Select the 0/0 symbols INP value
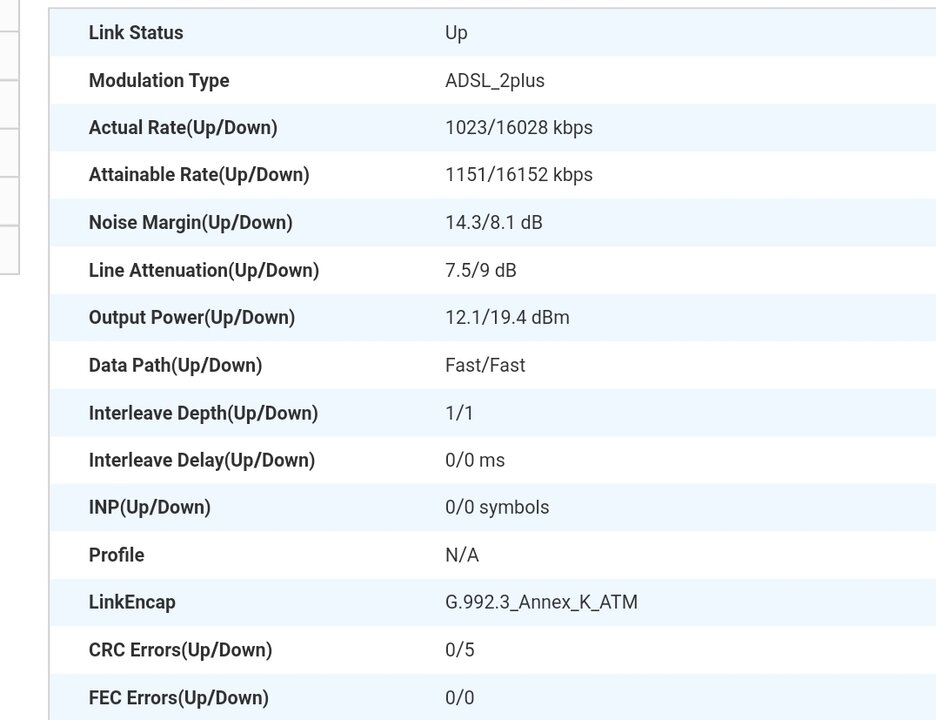 [x=496, y=508]
